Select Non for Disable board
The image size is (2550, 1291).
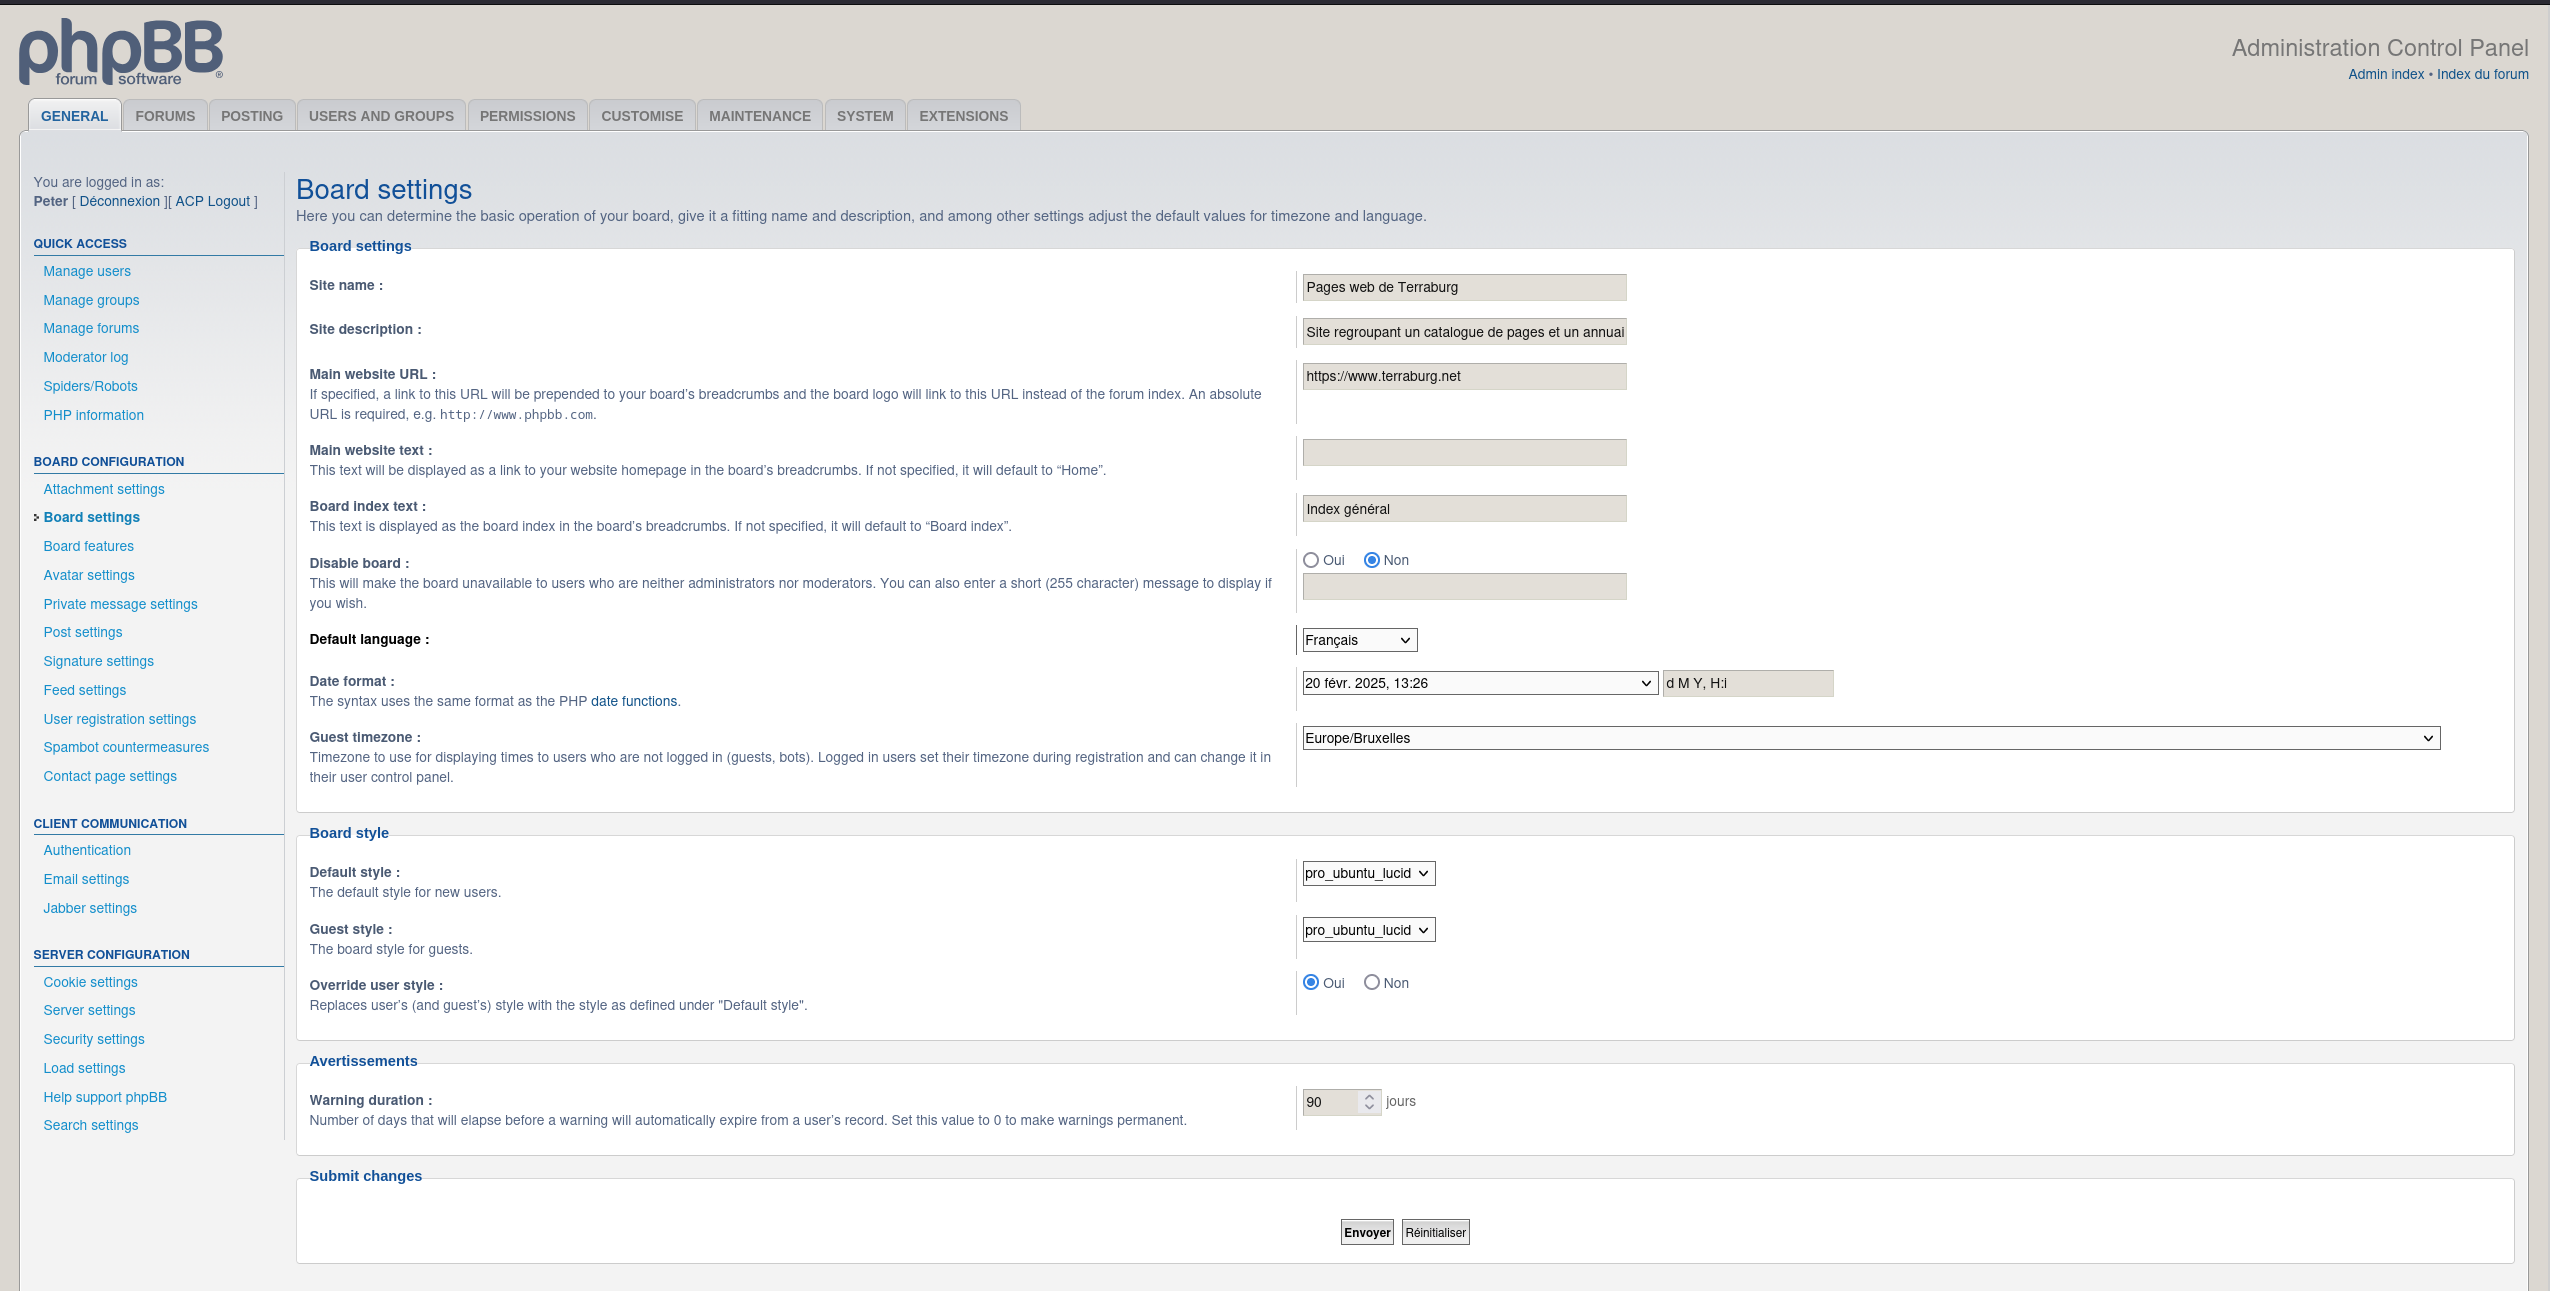pyautogui.click(x=1371, y=560)
